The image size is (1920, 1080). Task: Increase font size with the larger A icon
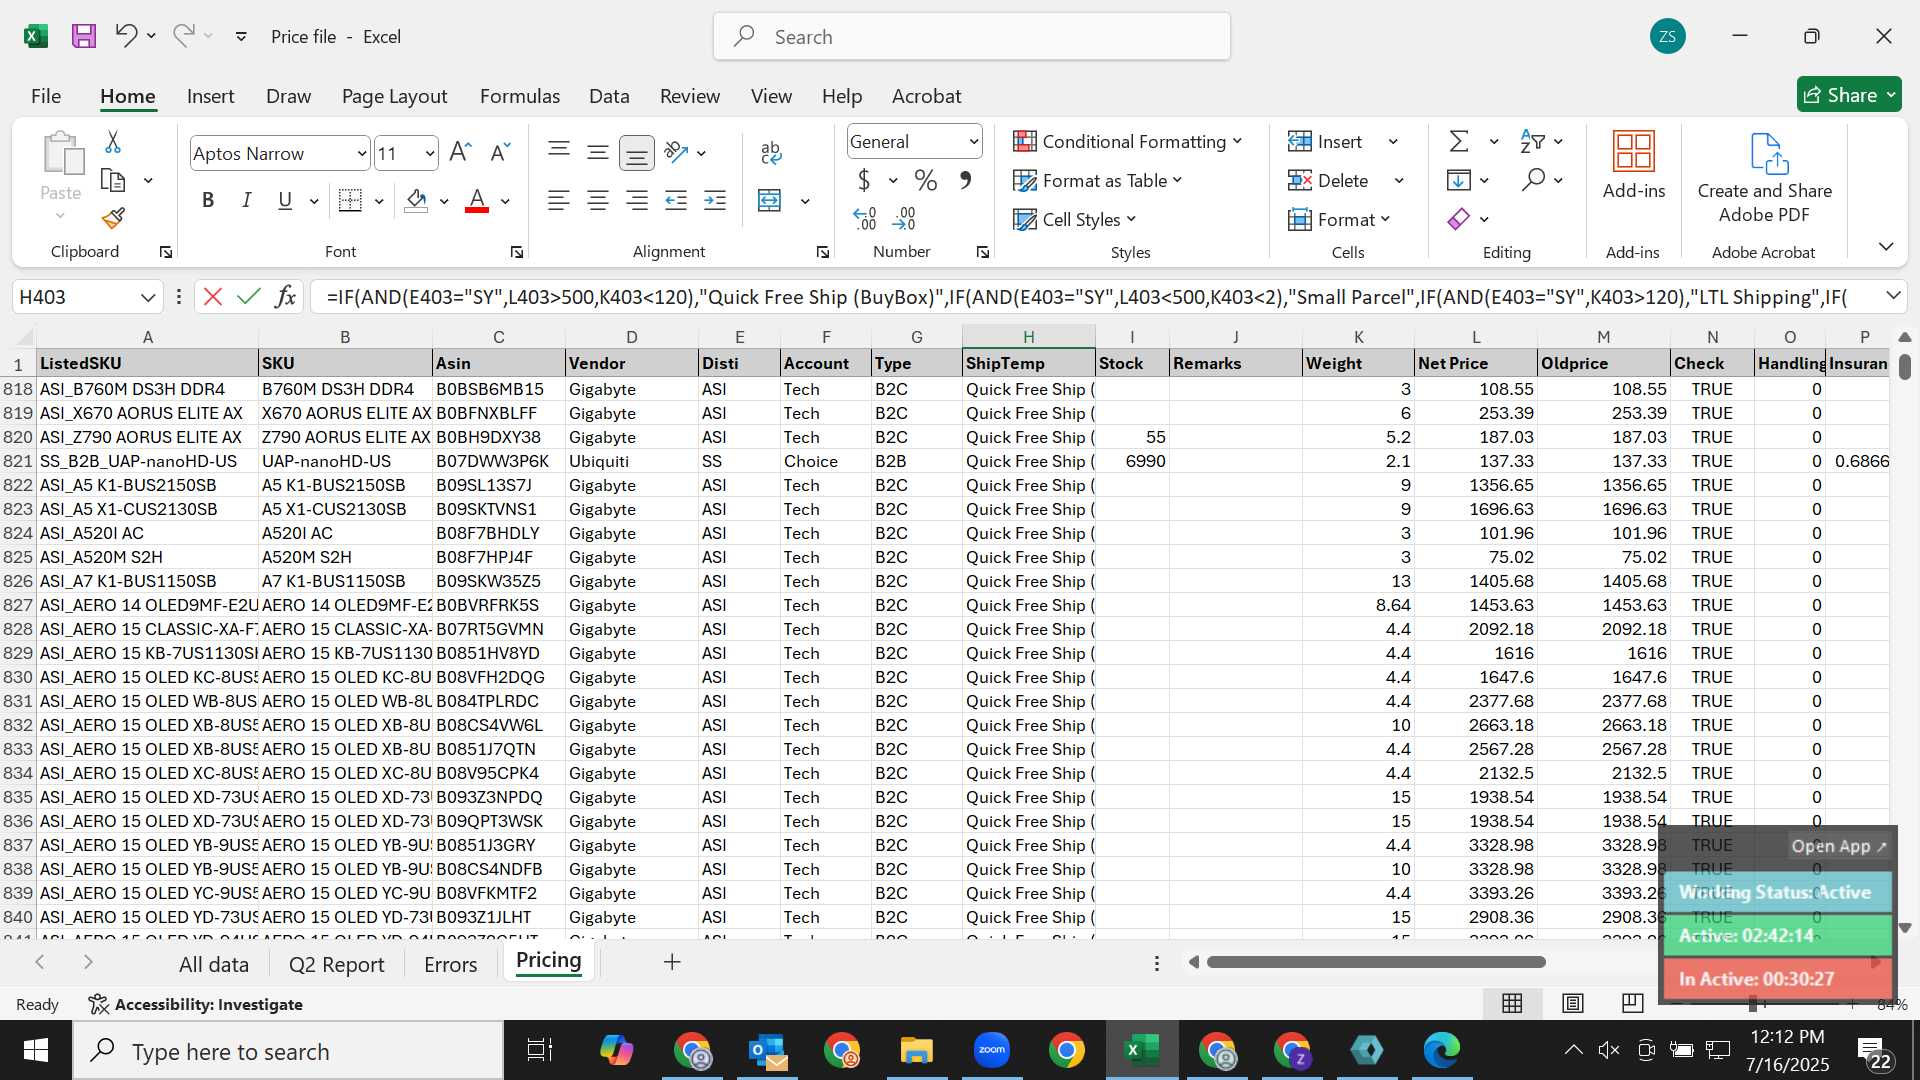pos(460,153)
